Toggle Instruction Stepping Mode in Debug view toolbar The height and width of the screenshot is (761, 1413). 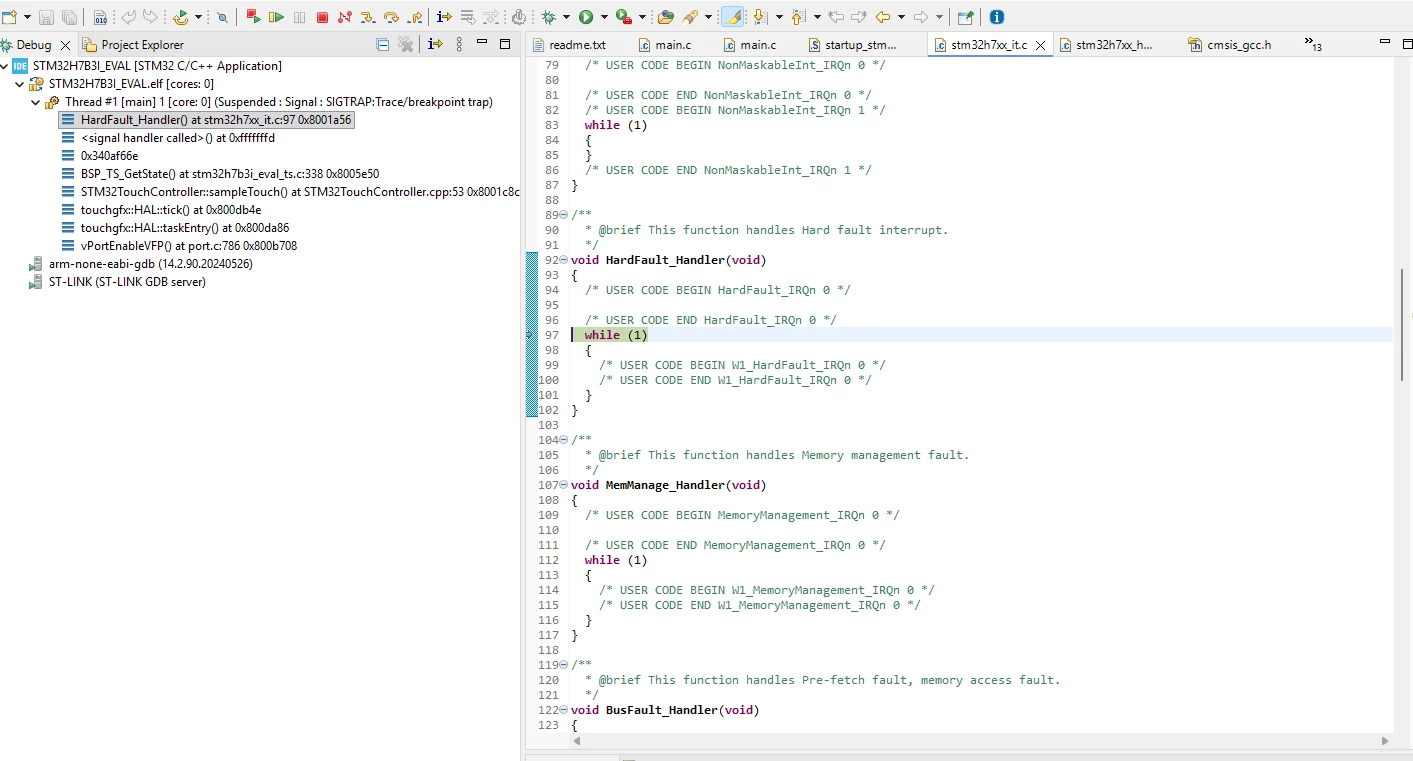[x=435, y=45]
